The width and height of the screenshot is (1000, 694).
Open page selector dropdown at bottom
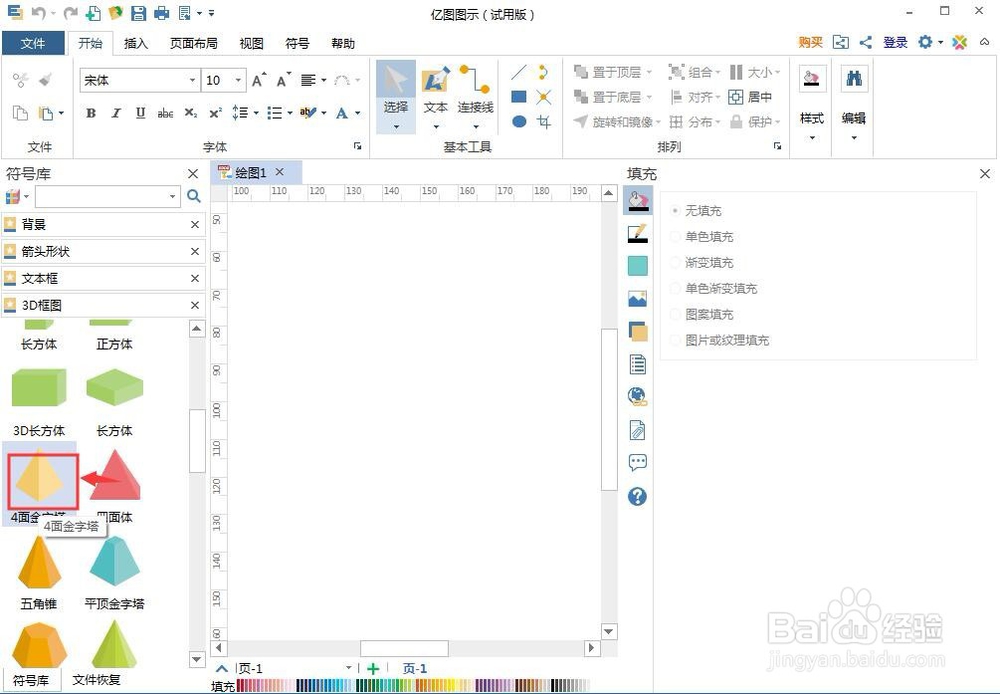(x=349, y=668)
